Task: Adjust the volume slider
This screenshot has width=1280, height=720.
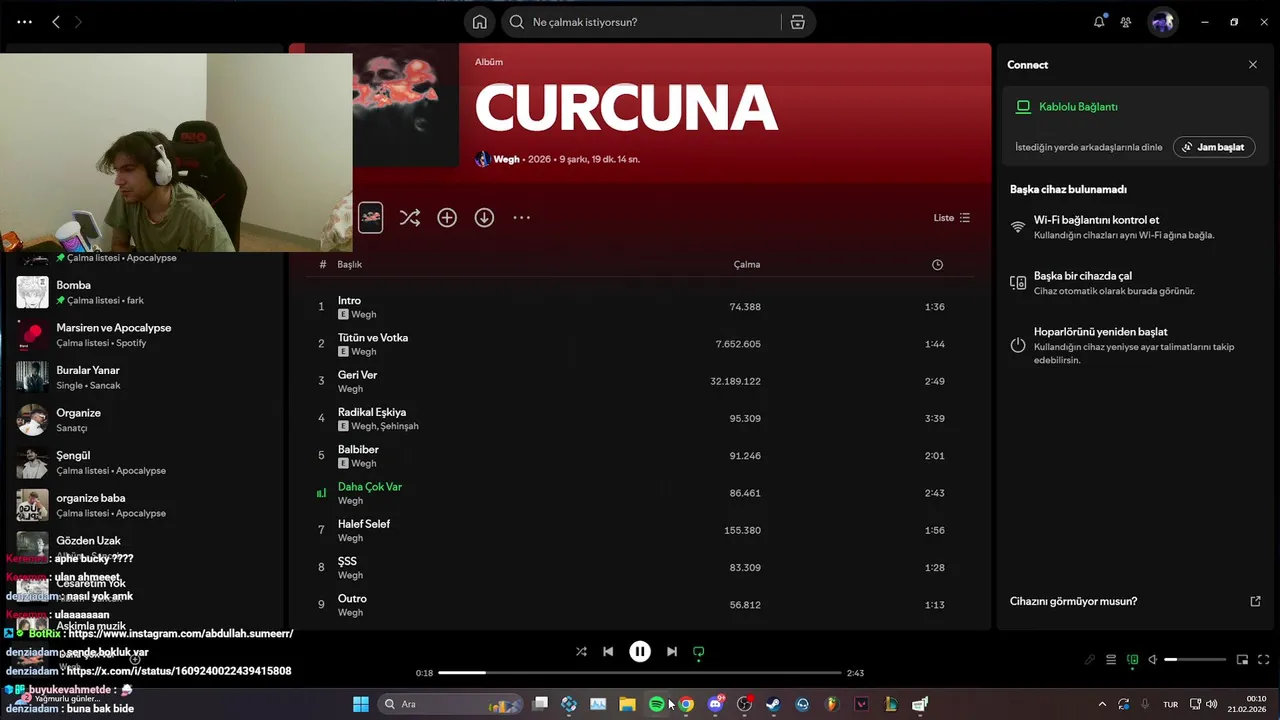Action: coord(1195,660)
